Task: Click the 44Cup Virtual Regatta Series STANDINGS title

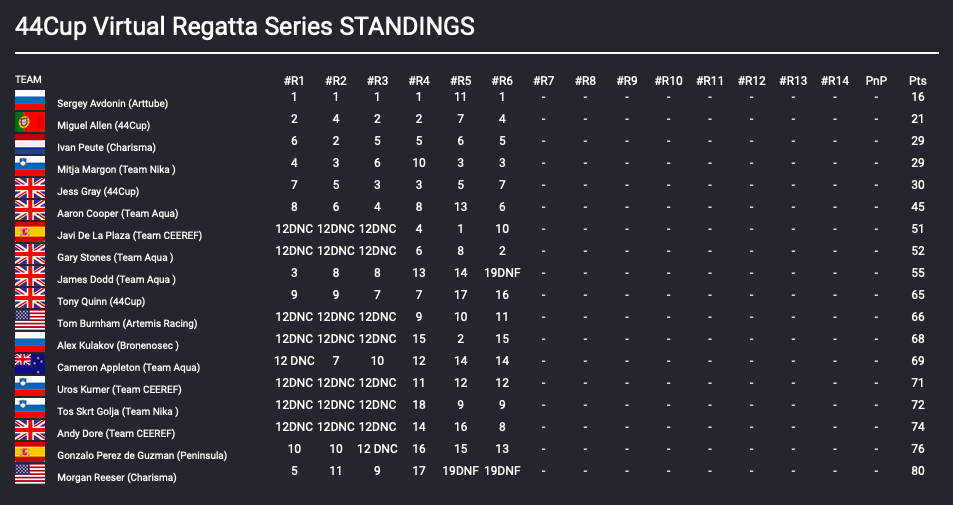Action: point(244,27)
